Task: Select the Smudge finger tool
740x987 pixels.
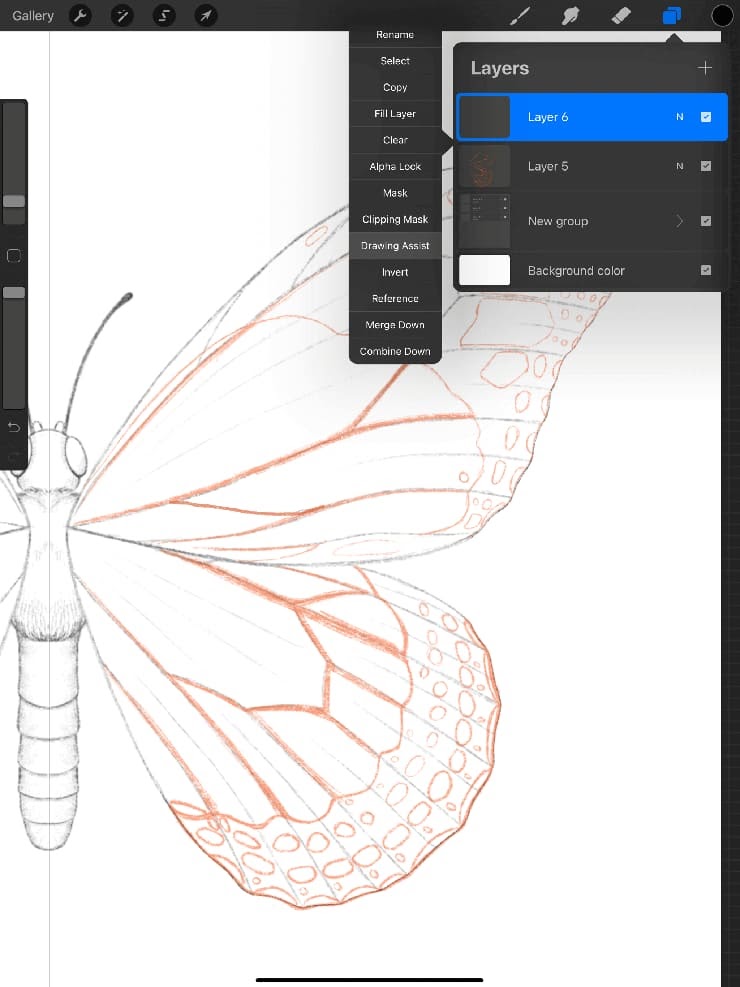Action: pyautogui.click(x=571, y=15)
